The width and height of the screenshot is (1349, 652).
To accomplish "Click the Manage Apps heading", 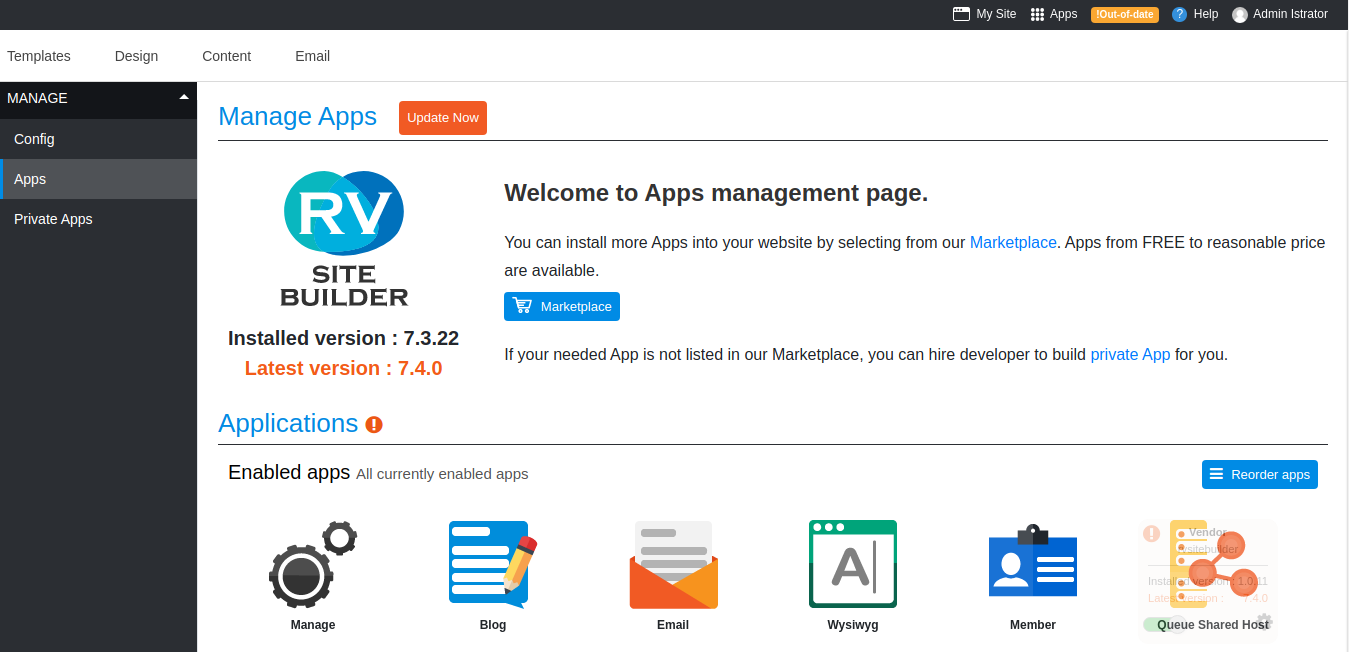I will 297,117.
